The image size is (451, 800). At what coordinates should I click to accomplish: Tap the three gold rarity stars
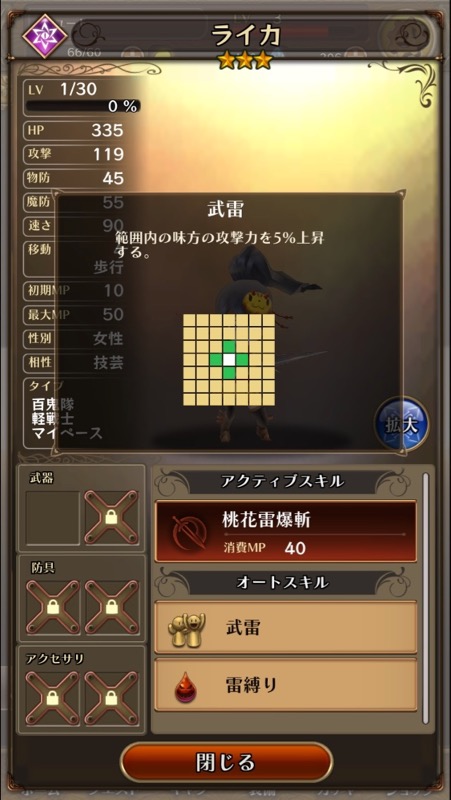244,61
